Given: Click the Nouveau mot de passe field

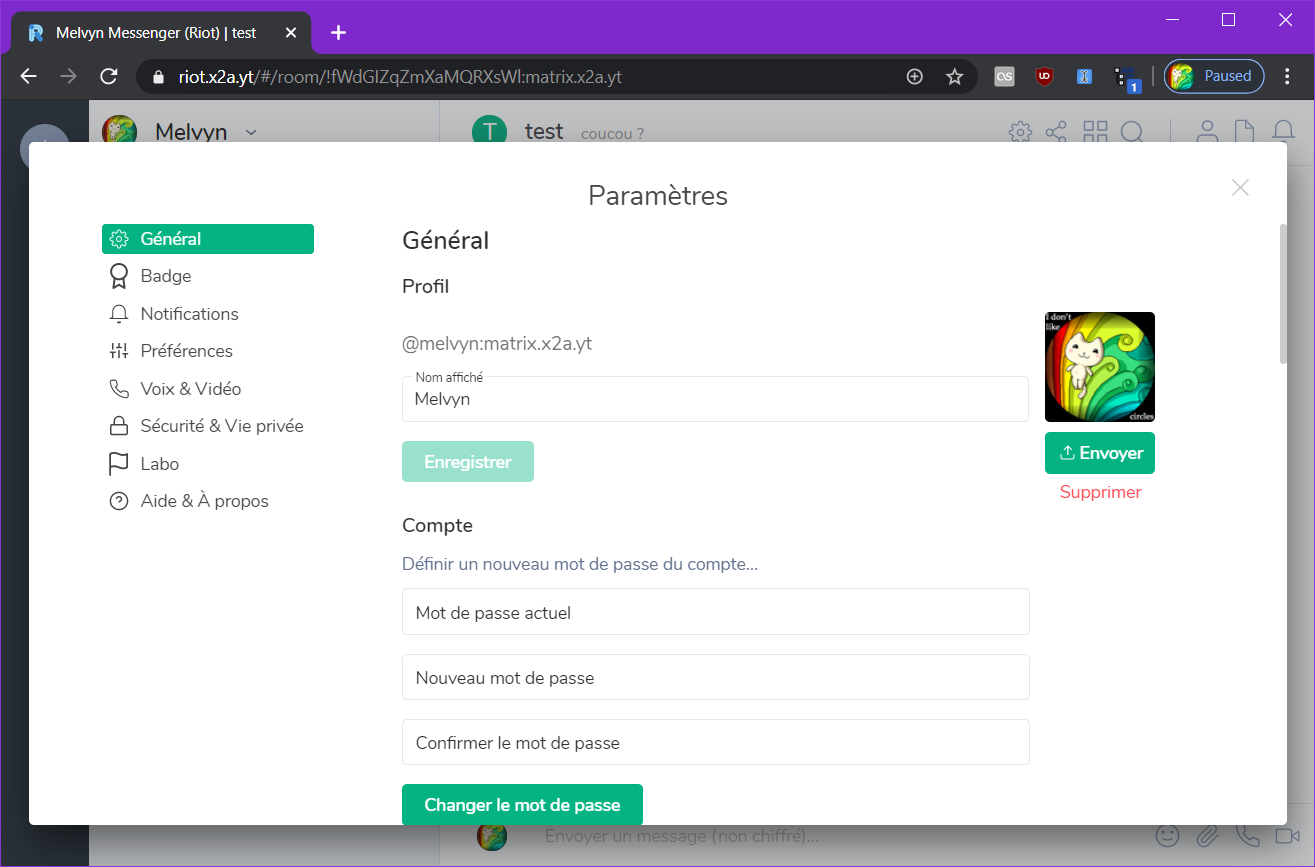Looking at the screenshot, I should point(715,678).
